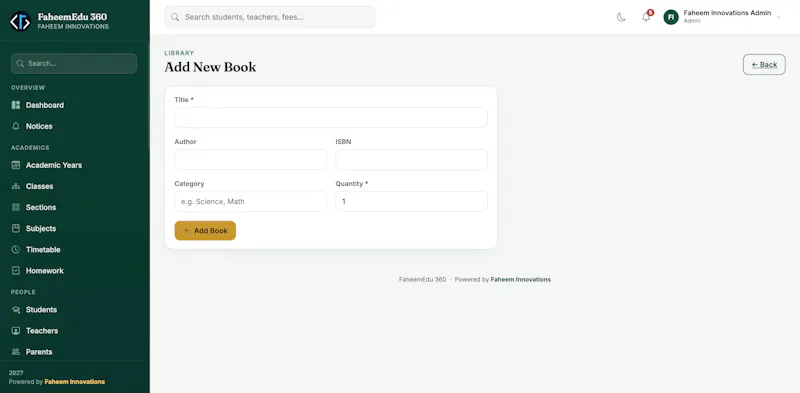Click the Academic Years calendar icon

tap(16, 165)
